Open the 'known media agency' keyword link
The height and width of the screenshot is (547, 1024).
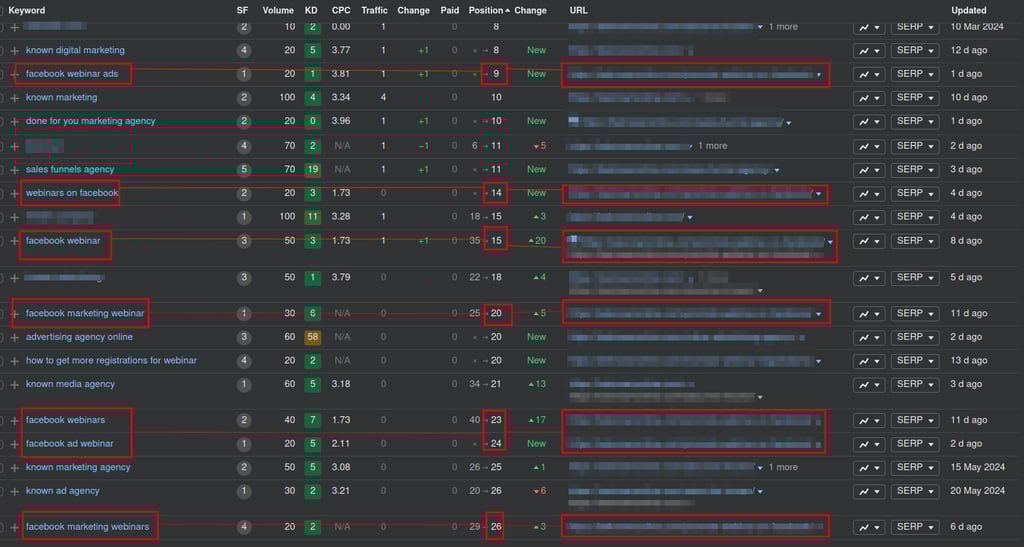(x=70, y=384)
